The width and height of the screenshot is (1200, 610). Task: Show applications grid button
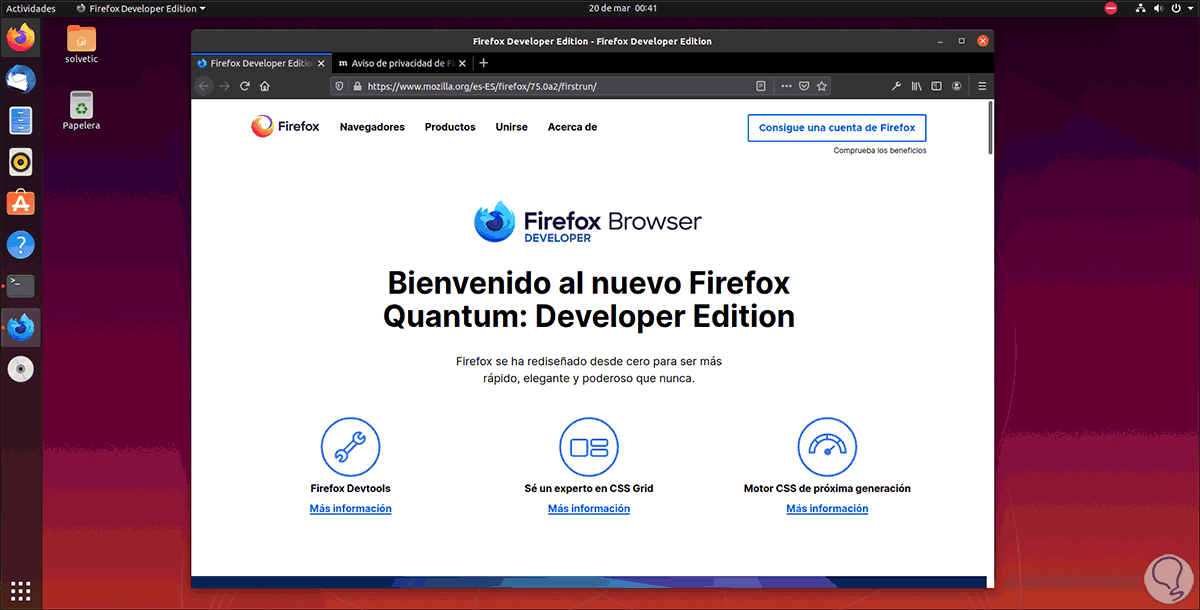(x=20, y=589)
